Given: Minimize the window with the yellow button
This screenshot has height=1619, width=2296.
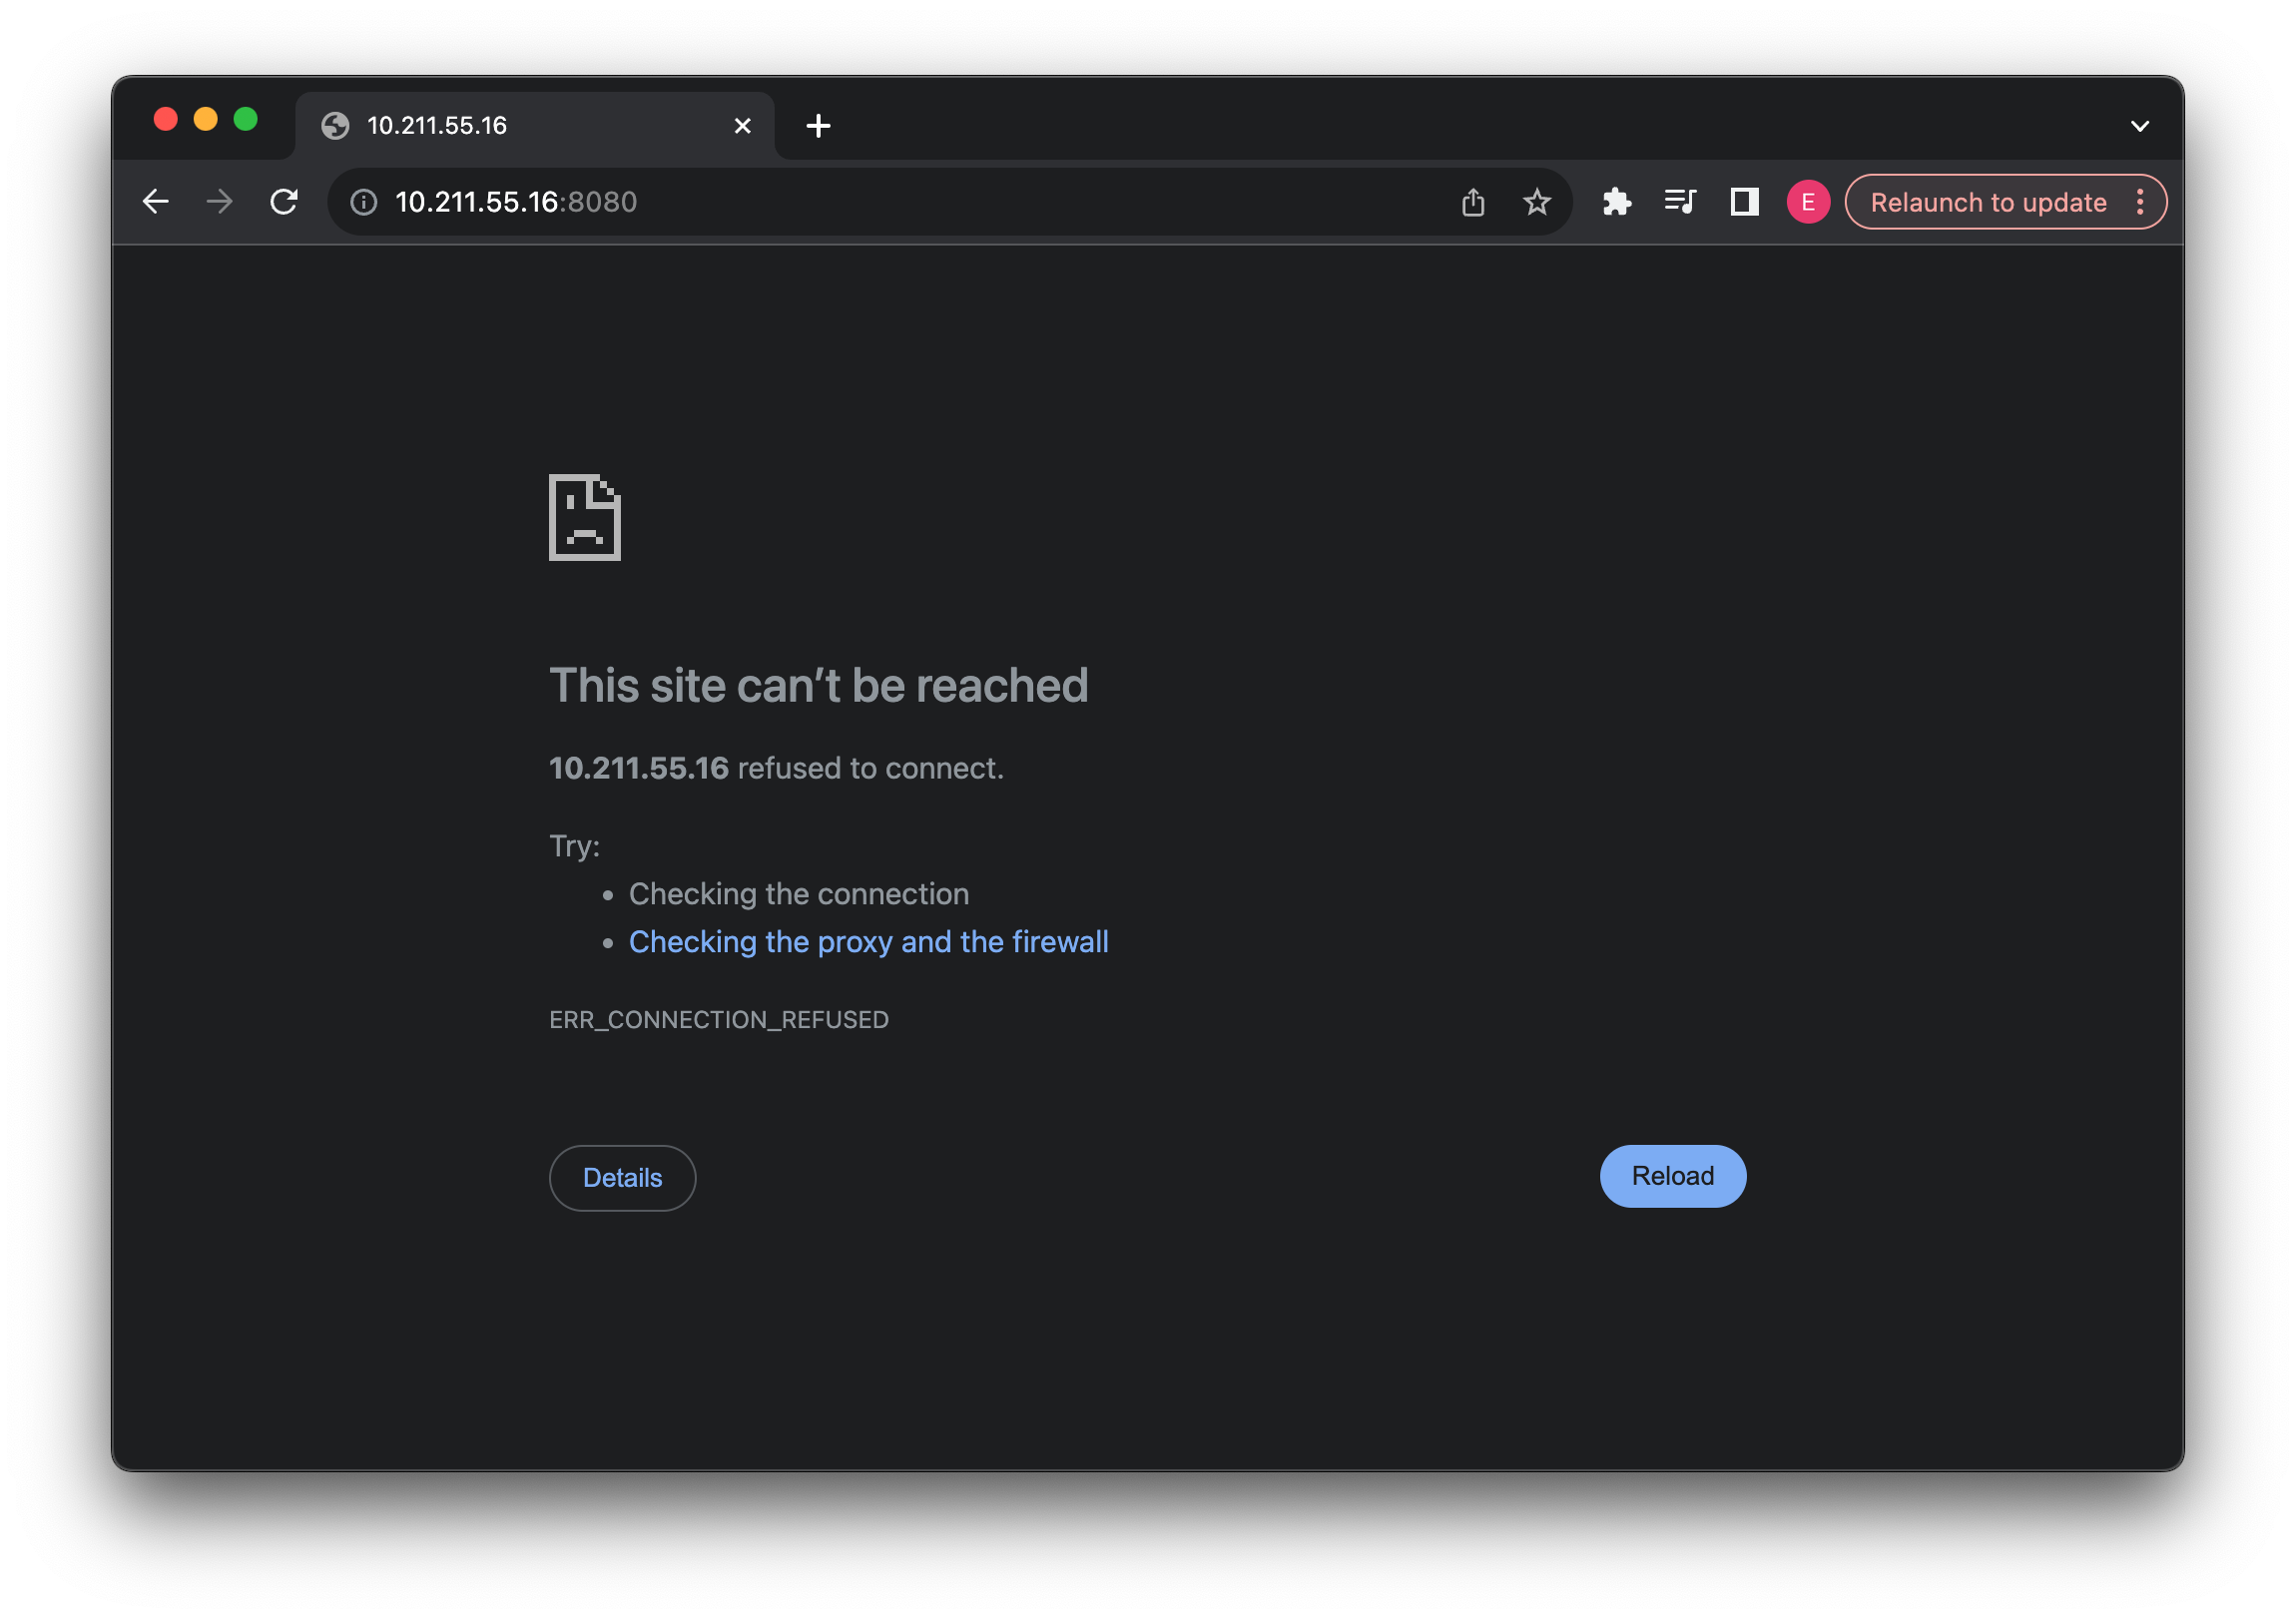Looking at the screenshot, I should coord(206,120).
